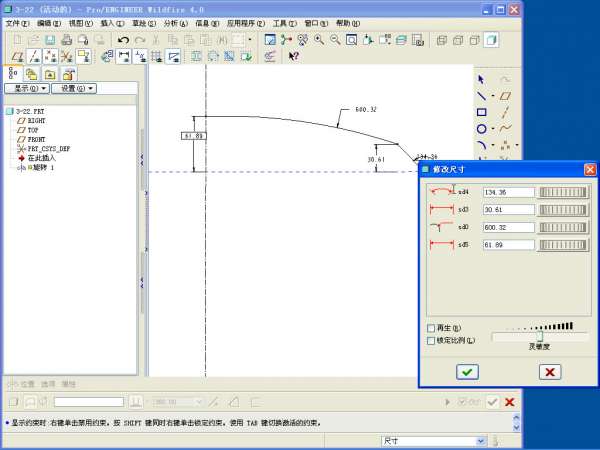Click the zoom in magnifier icon

[x=319, y=40]
